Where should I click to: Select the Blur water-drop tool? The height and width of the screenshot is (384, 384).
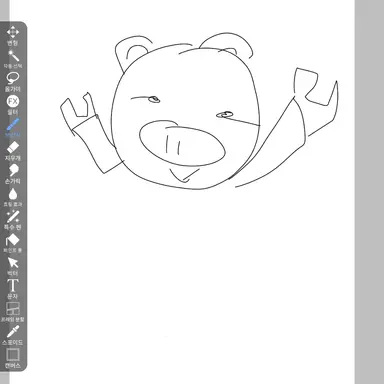13,197
